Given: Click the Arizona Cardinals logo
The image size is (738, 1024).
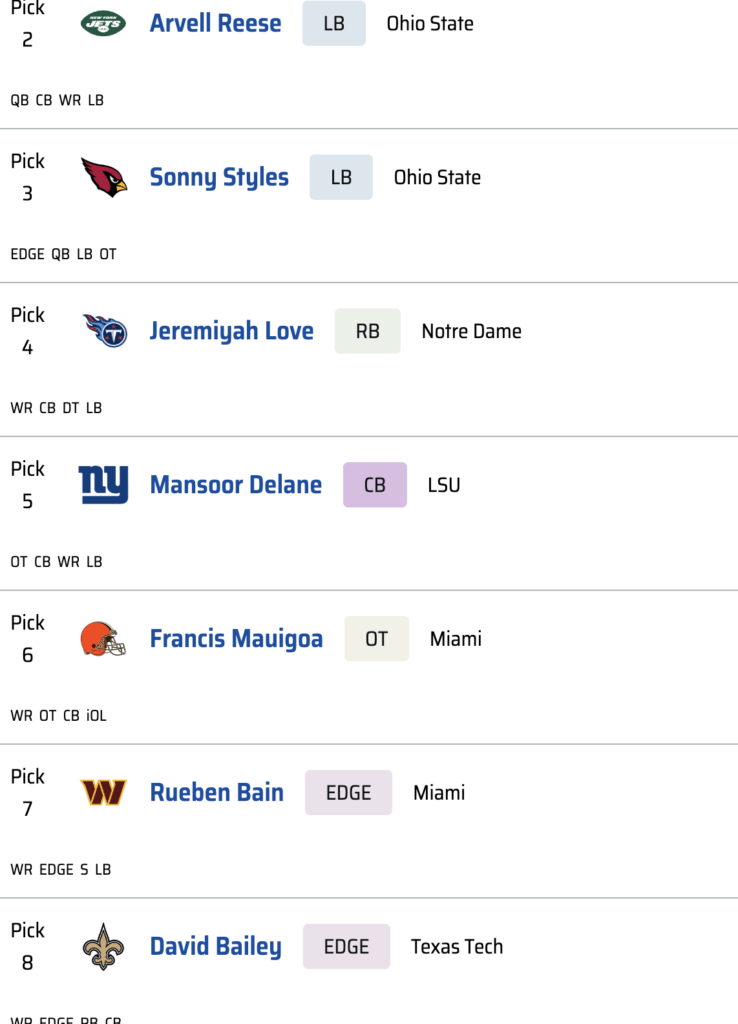Looking at the screenshot, I should (103, 178).
